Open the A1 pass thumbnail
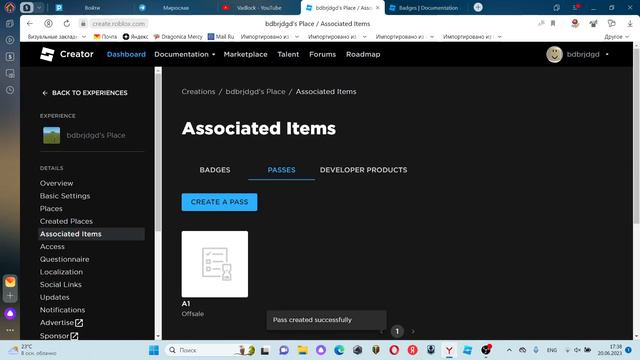640x360 pixels. (215, 264)
